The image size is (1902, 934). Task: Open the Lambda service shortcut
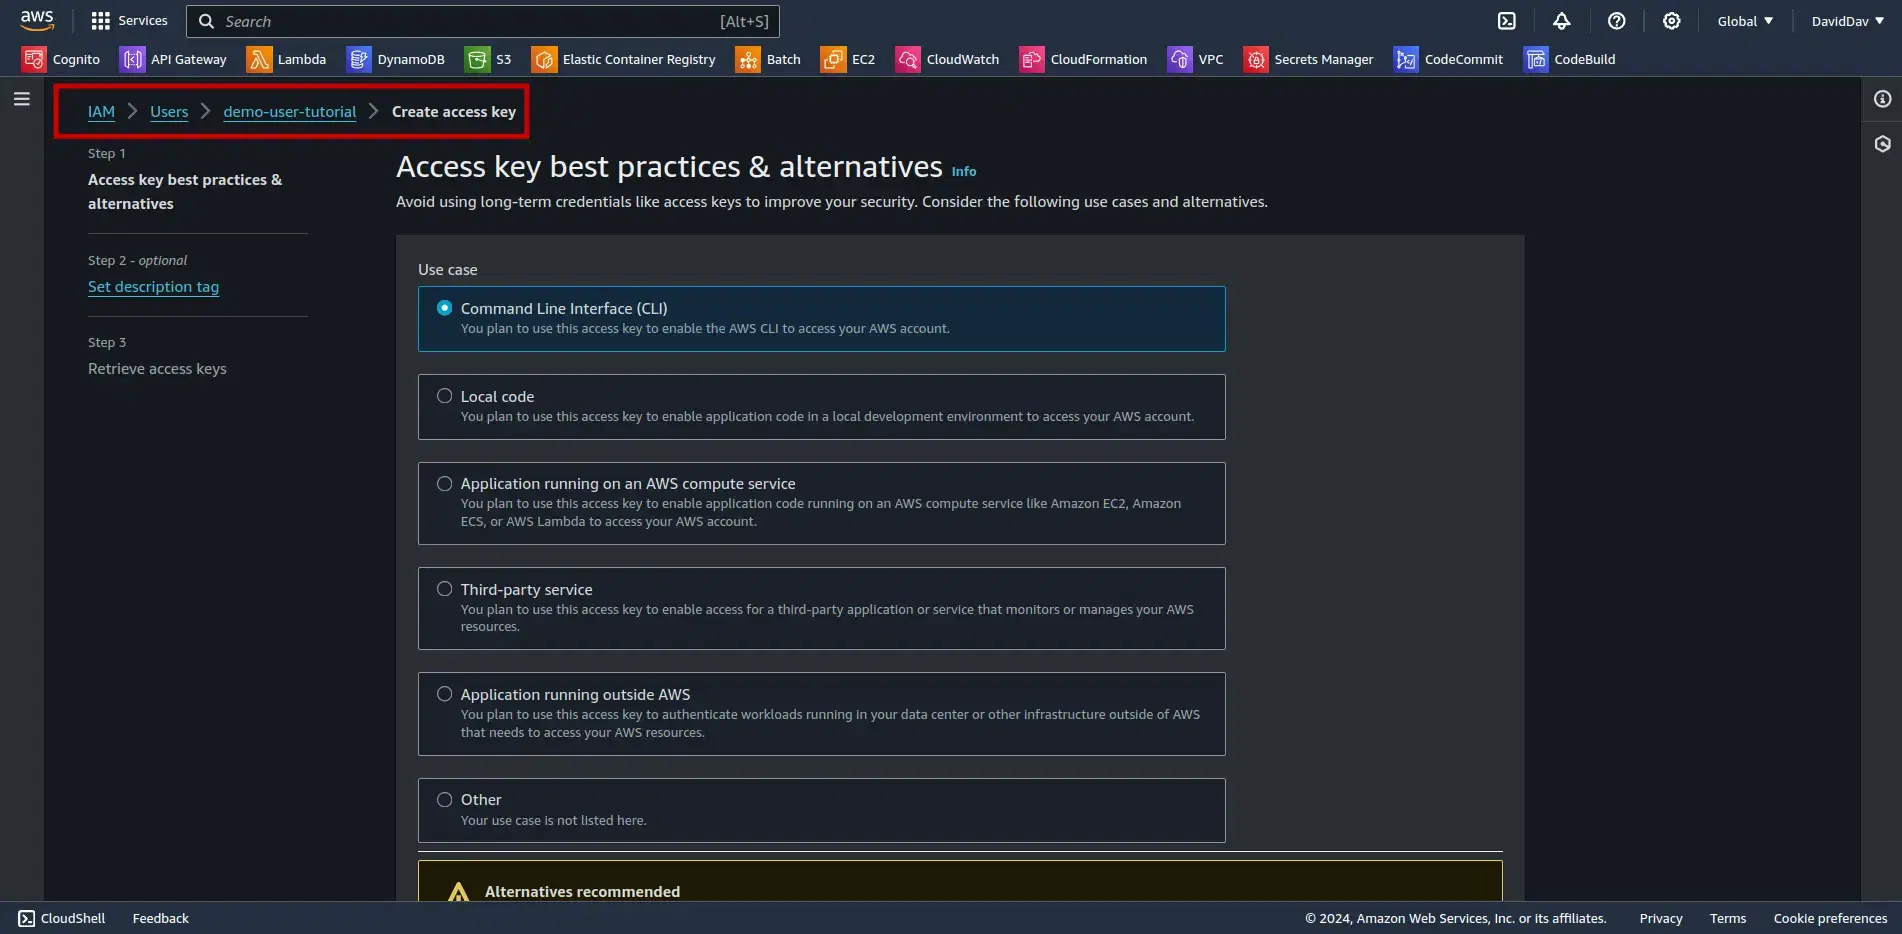click(x=287, y=60)
